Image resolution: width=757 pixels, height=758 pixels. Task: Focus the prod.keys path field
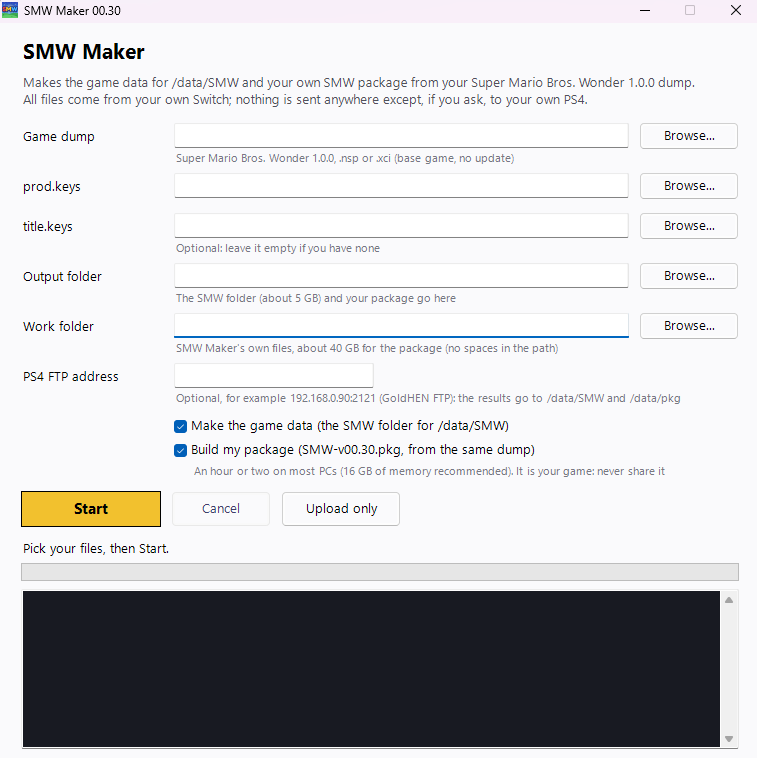click(x=401, y=186)
